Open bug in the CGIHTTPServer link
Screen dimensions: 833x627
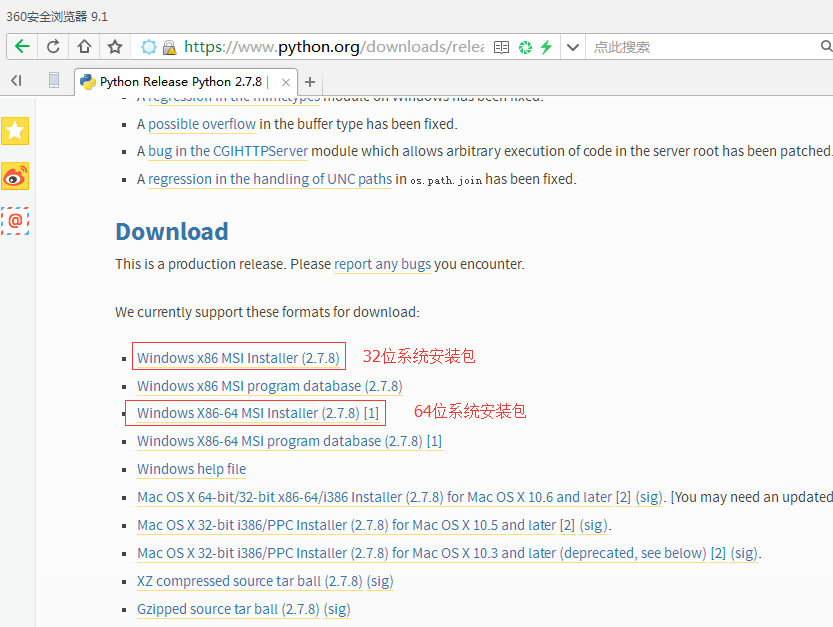click(x=228, y=151)
